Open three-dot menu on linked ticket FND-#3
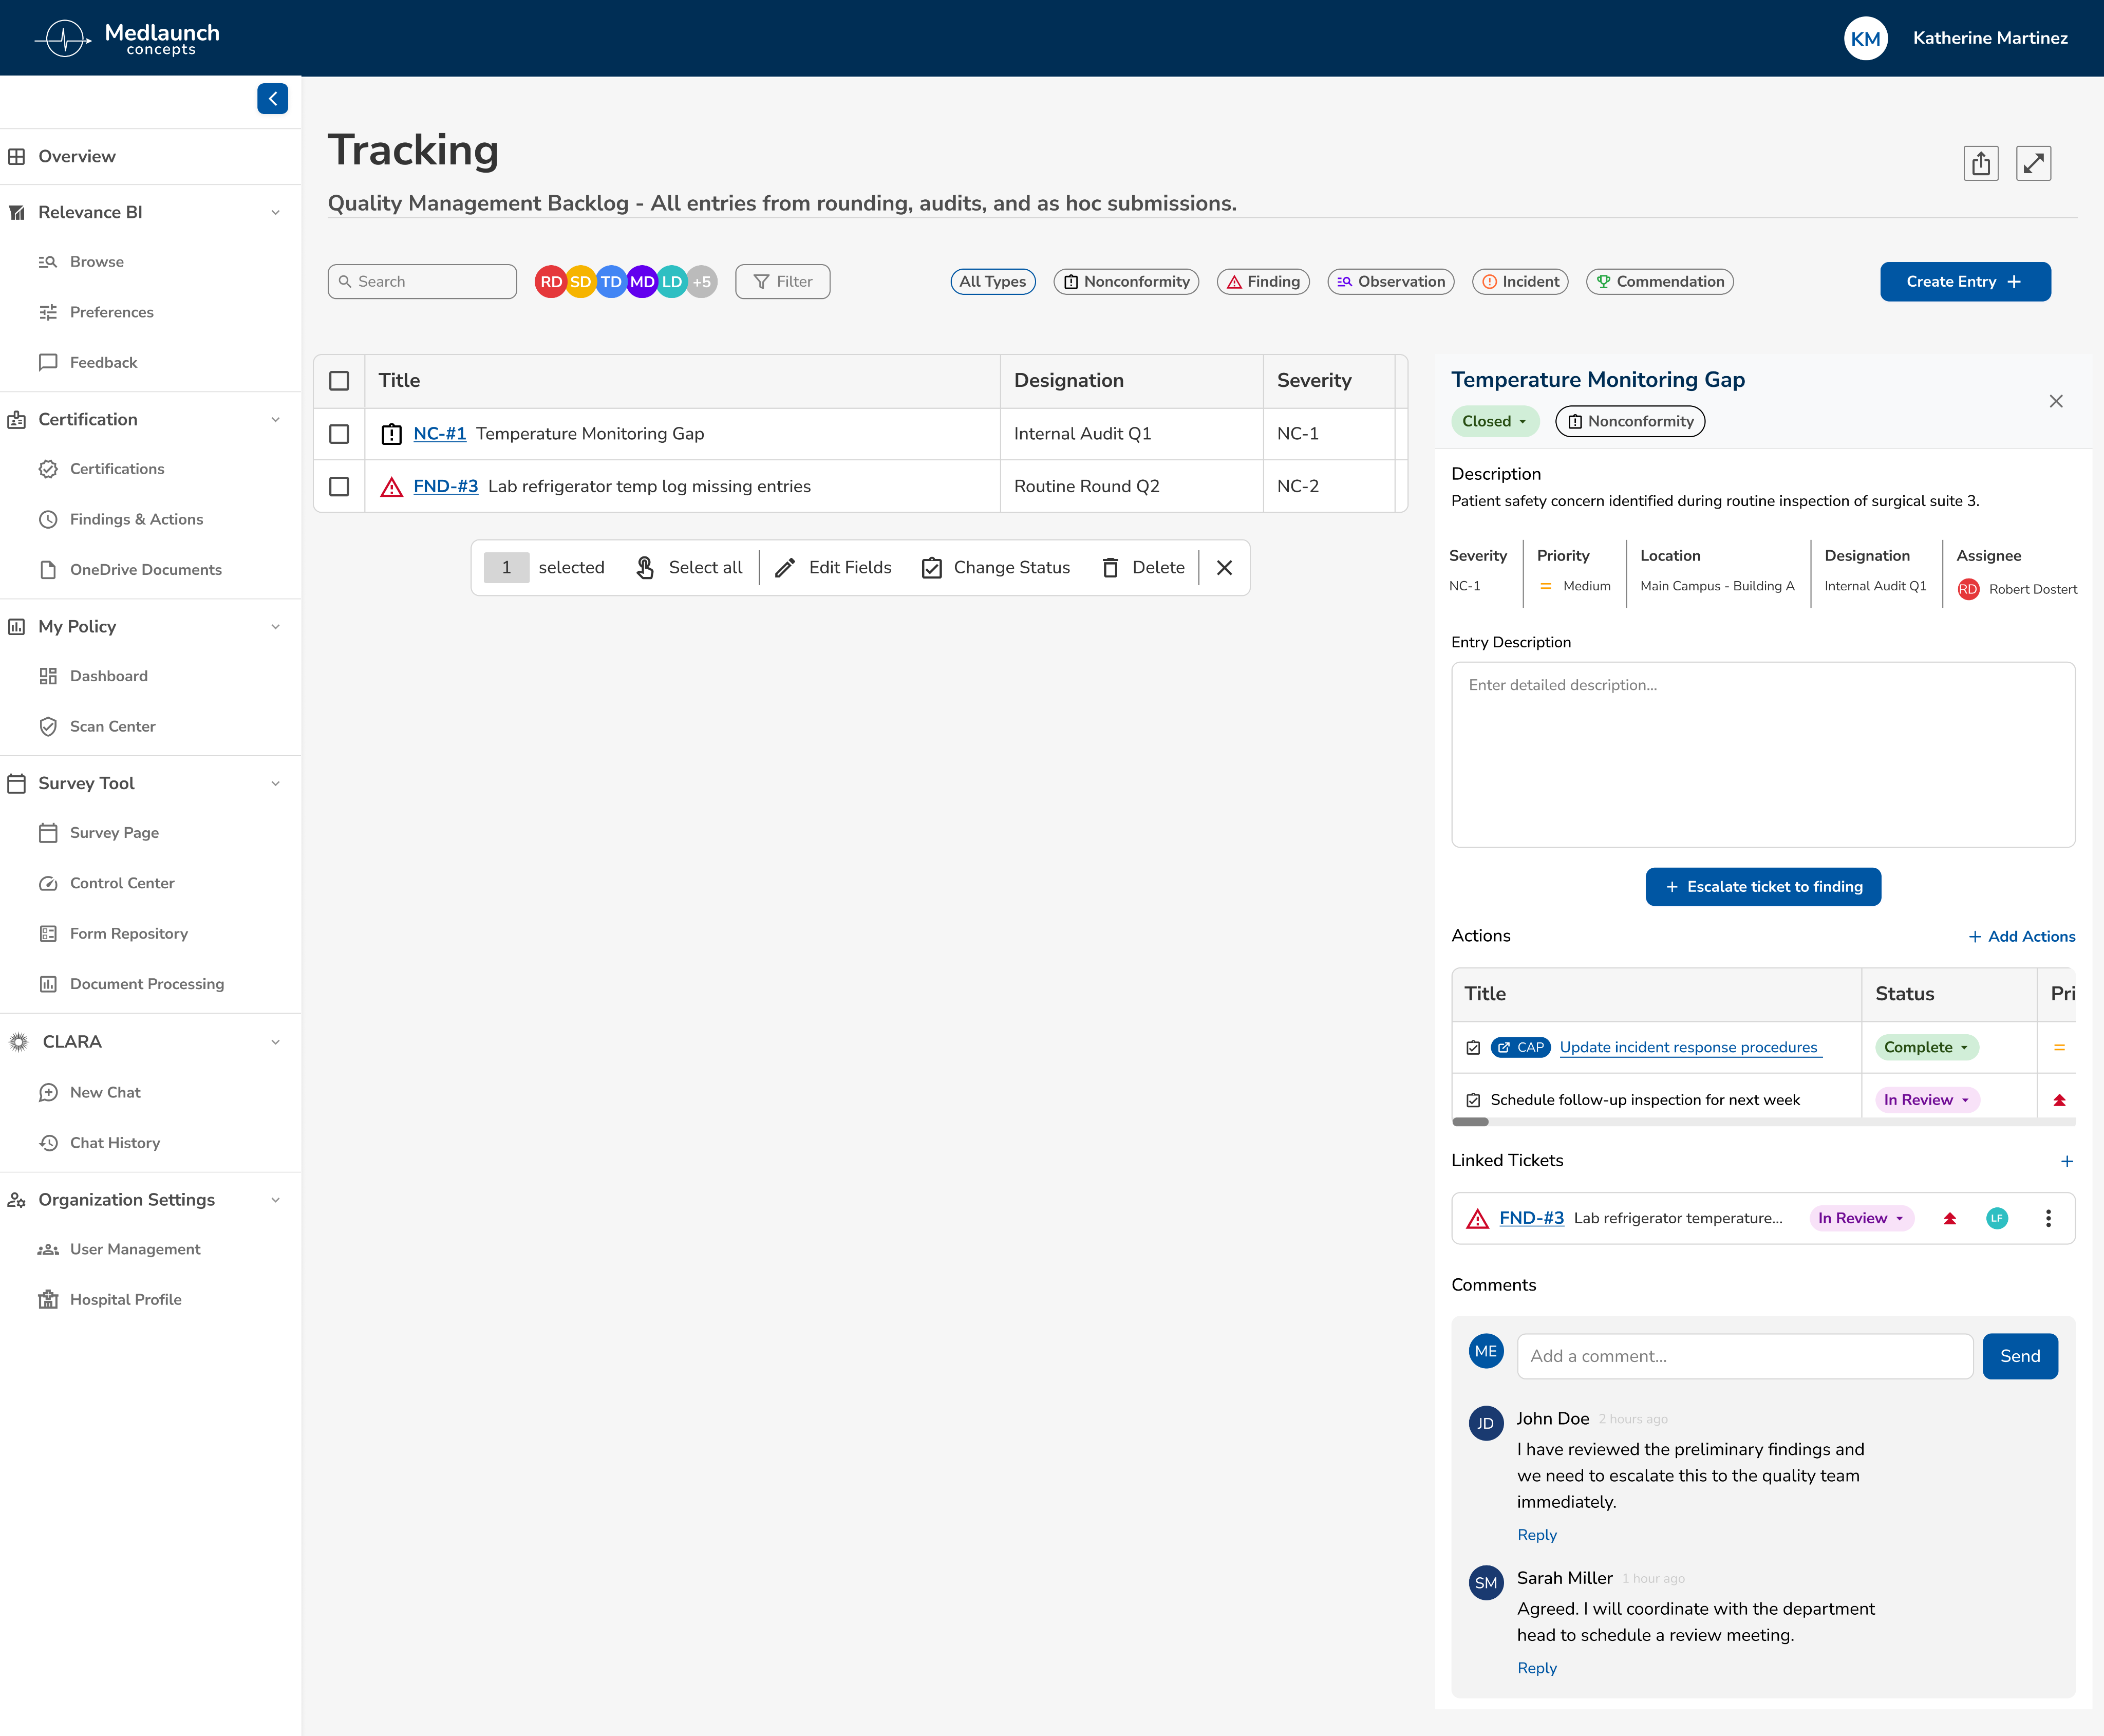The height and width of the screenshot is (1736, 2104). coord(2048,1218)
